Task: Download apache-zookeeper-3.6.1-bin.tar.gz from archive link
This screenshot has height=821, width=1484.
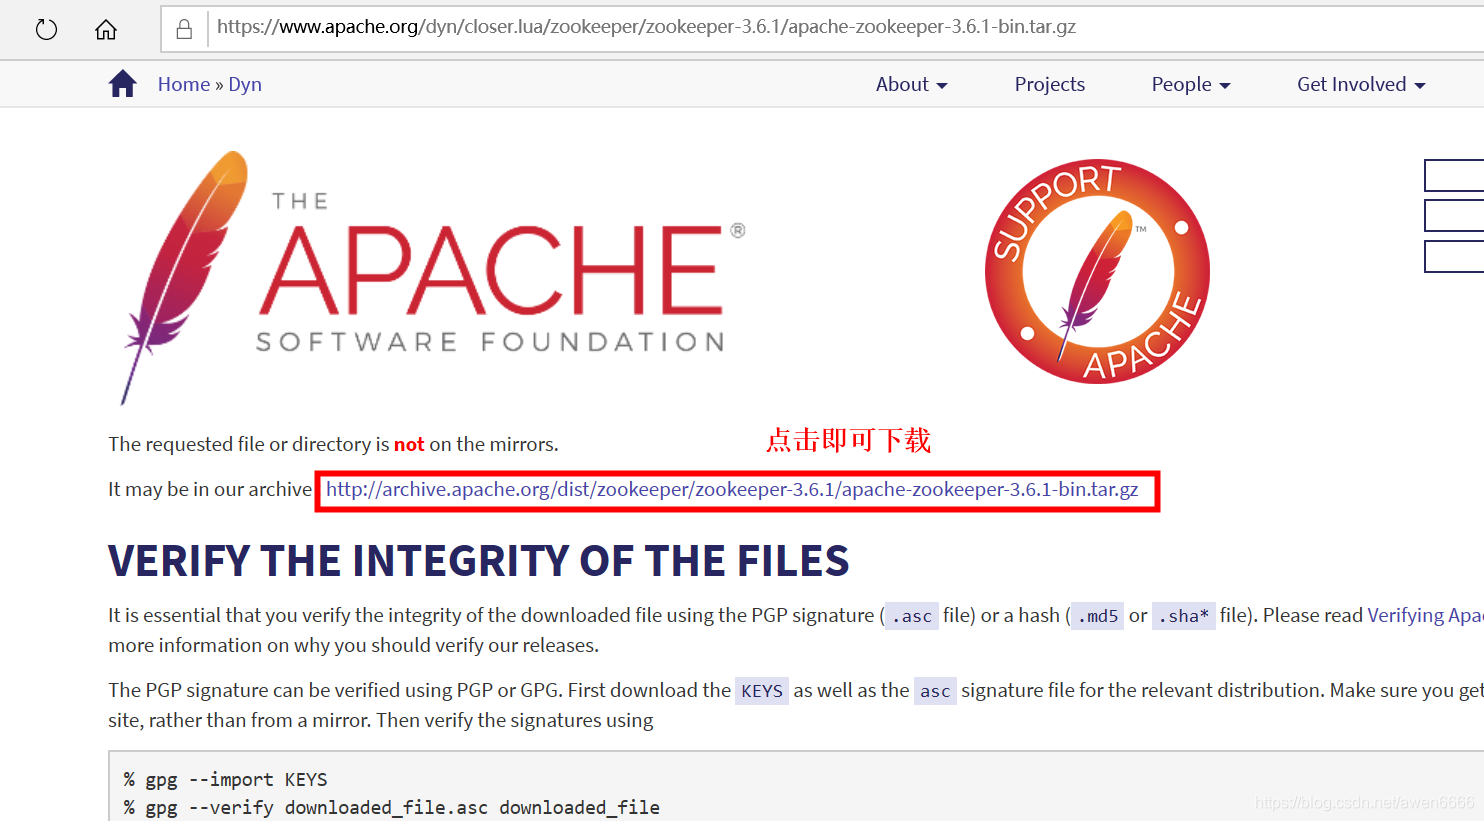Action: click(732, 489)
